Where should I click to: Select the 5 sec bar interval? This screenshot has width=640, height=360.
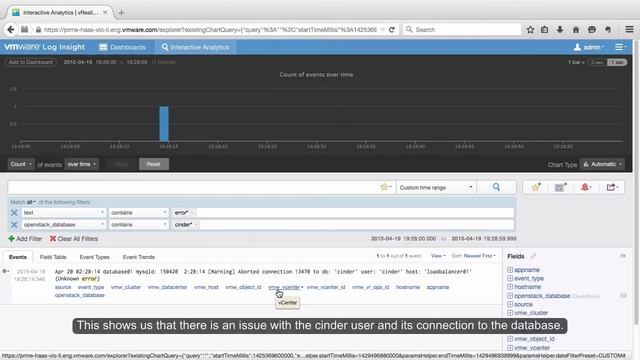click(597, 62)
